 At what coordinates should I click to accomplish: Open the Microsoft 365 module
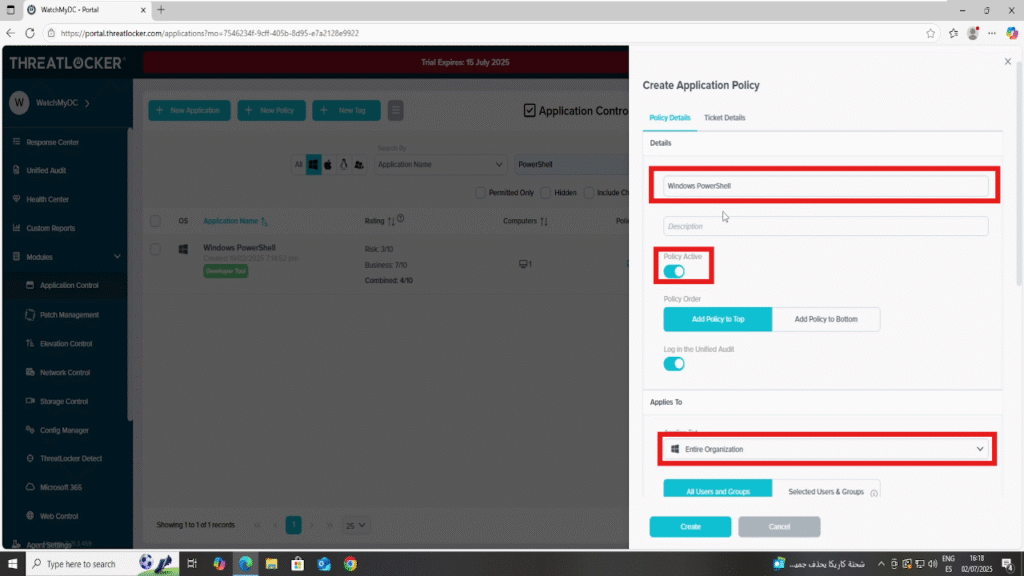click(60, 487)
